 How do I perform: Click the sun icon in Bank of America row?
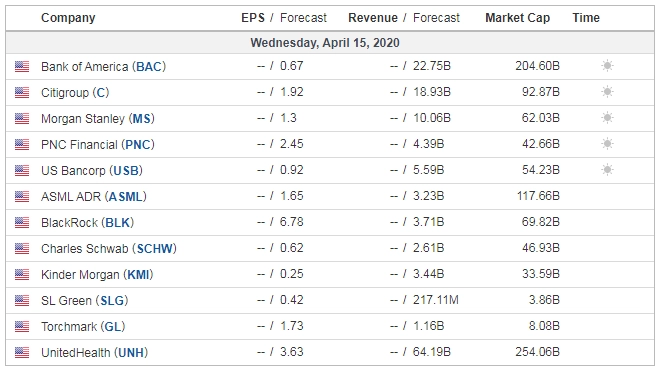(x=607, y=66)
